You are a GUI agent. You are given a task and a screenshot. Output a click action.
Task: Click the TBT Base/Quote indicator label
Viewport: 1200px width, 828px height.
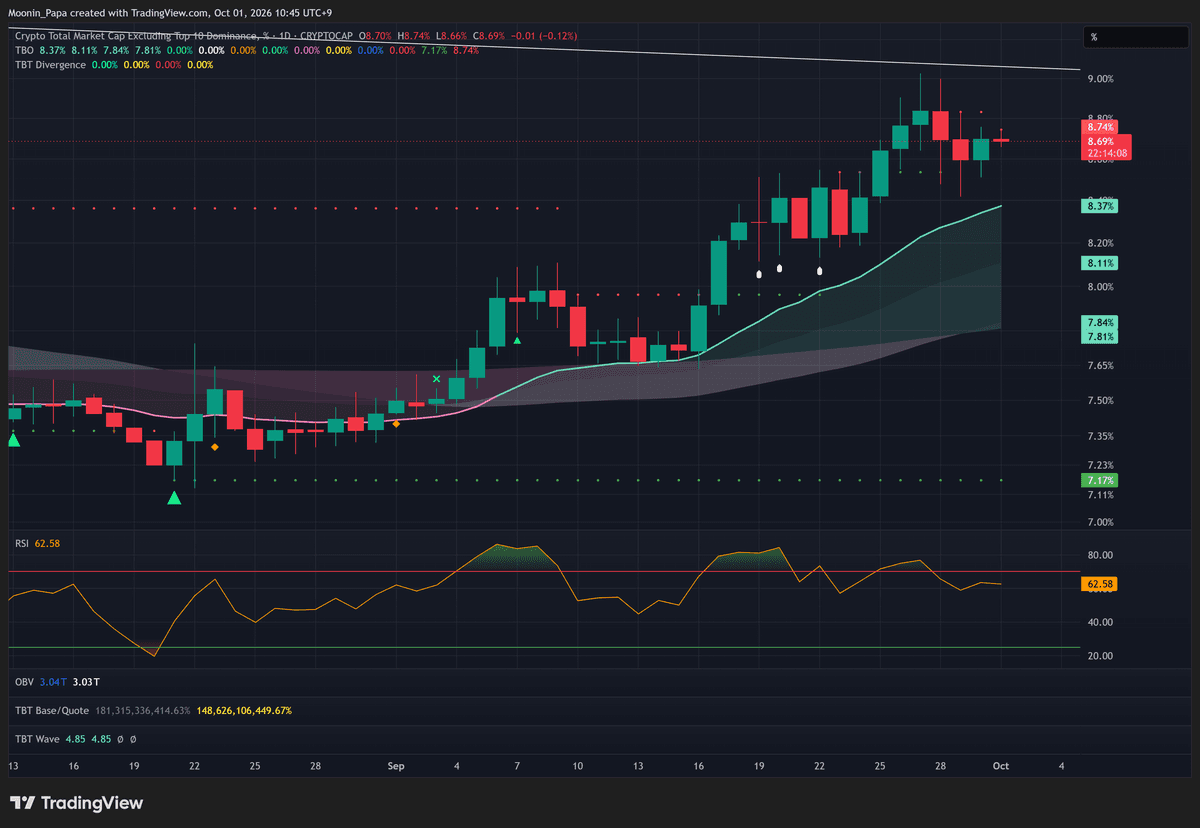tap(52, 710)
